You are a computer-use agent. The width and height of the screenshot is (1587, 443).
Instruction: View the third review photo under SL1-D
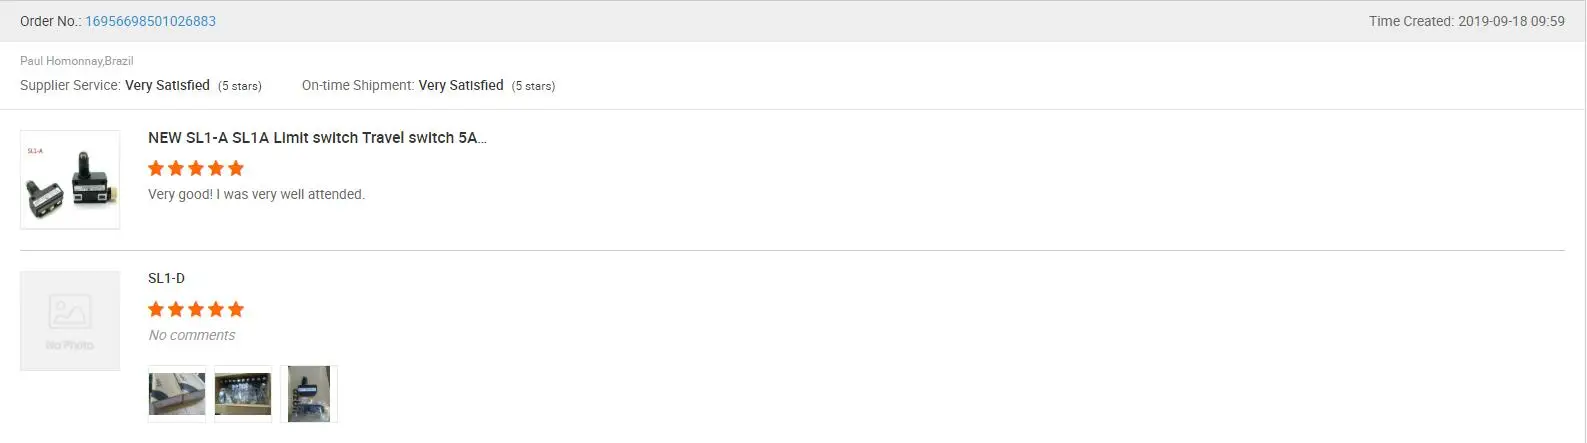[x=309, y=394]
